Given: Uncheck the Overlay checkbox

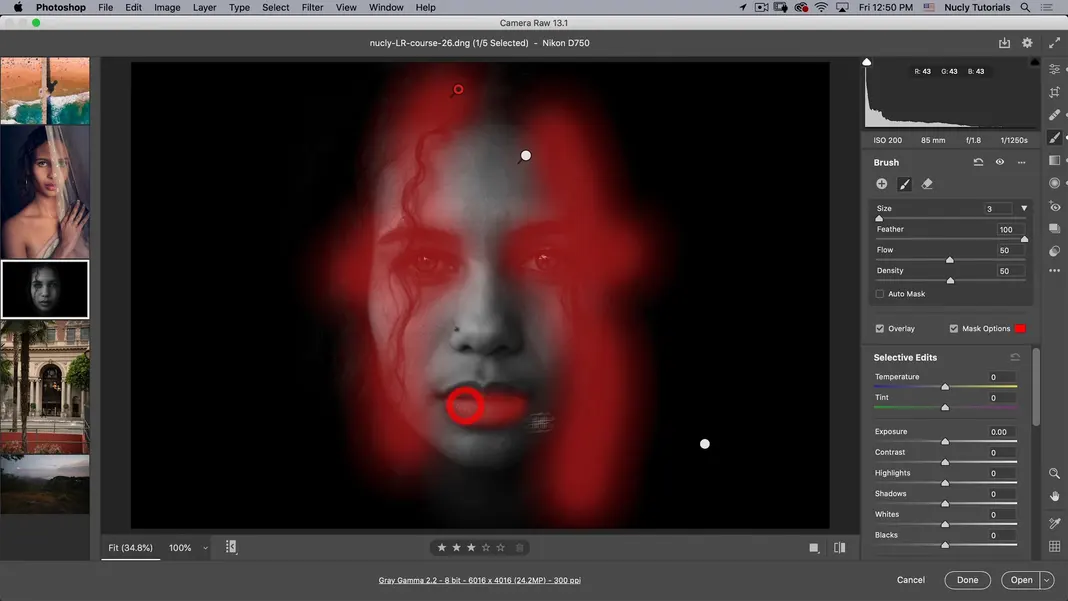Looking at the screenshot, I should coord(880,328).
